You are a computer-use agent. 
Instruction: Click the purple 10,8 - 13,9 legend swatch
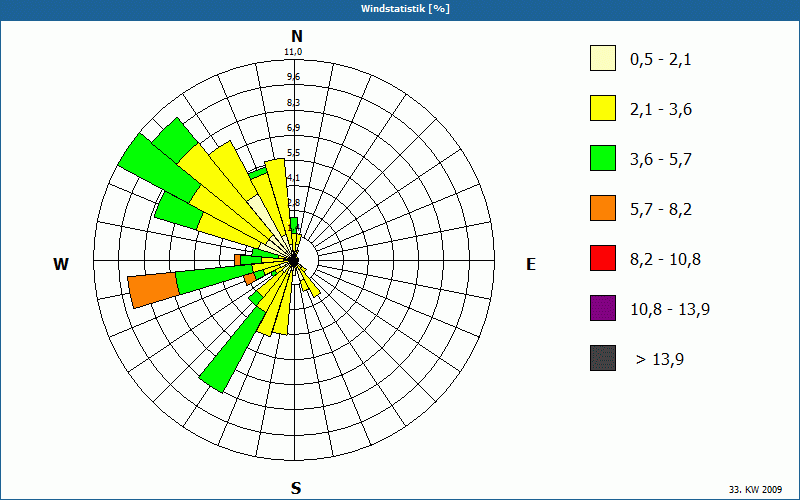603,308
